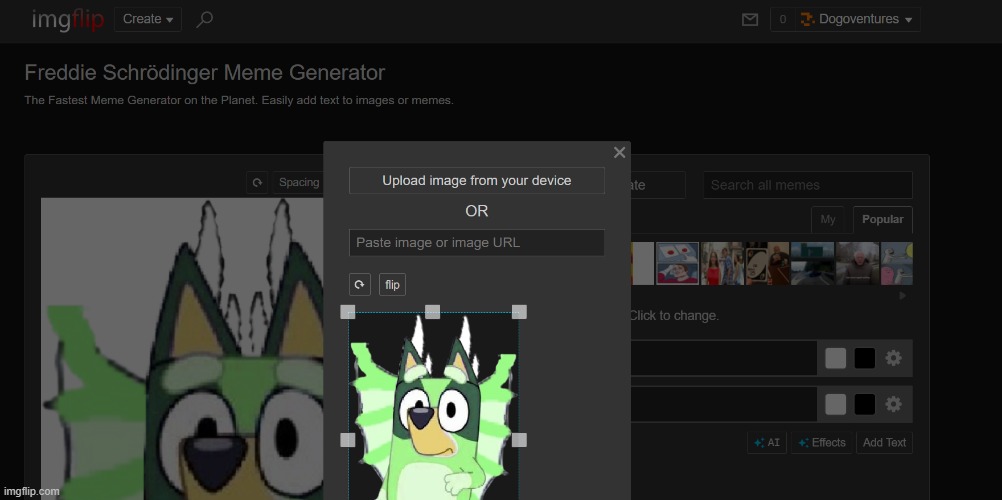1002x500 pixels.
Task: Grab the top-right crop handle
Action: click(x=520, y=312)
